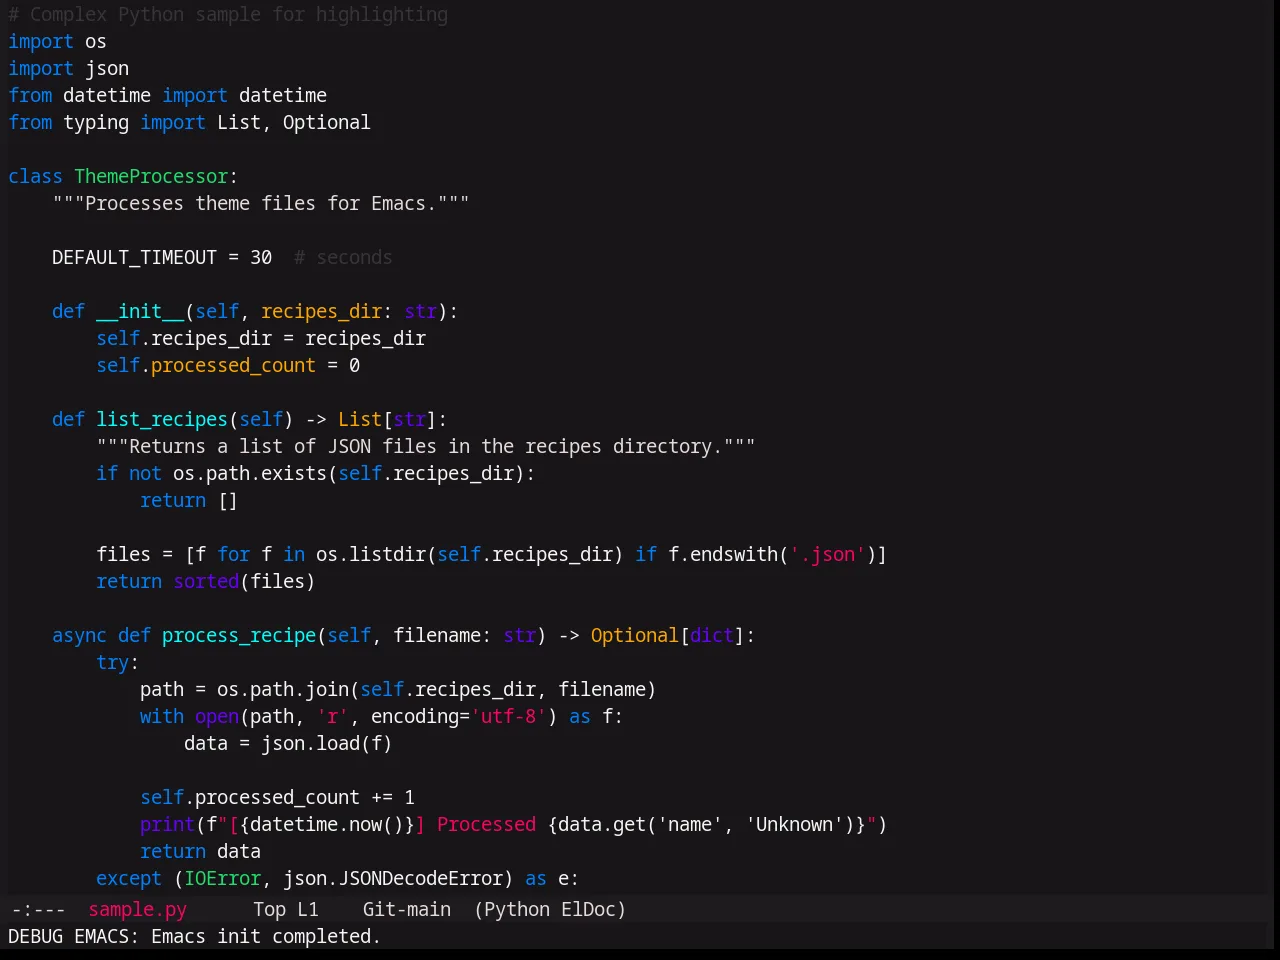Click the echo area message 'Emacs init completed.'
The width and height of the screenshot is (1280, 960).
click(x=266, y=936)
